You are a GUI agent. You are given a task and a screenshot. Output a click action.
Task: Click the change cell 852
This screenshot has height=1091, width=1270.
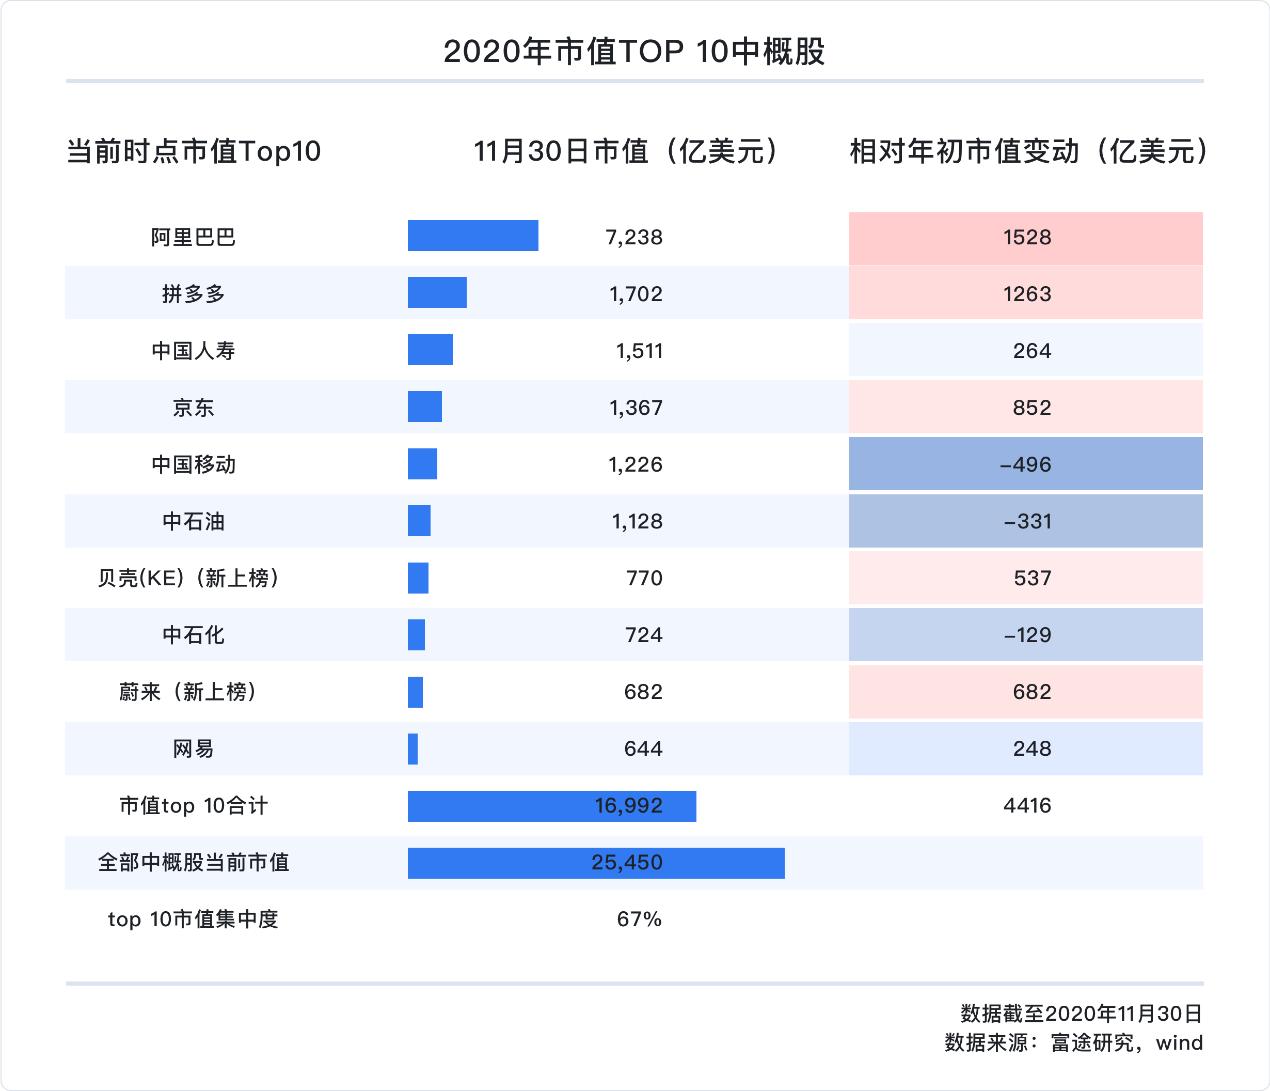[x=1026, y=408]
